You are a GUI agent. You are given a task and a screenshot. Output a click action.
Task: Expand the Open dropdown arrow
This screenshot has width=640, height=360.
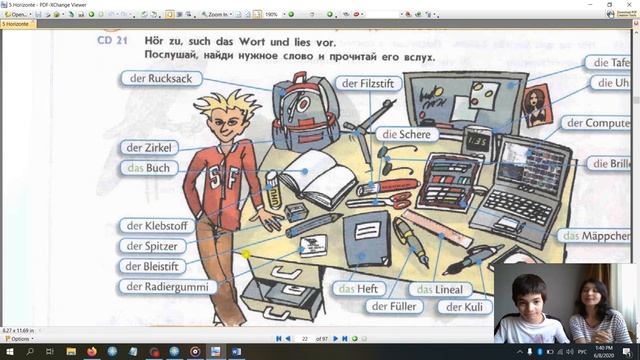[x=30, y=14]
